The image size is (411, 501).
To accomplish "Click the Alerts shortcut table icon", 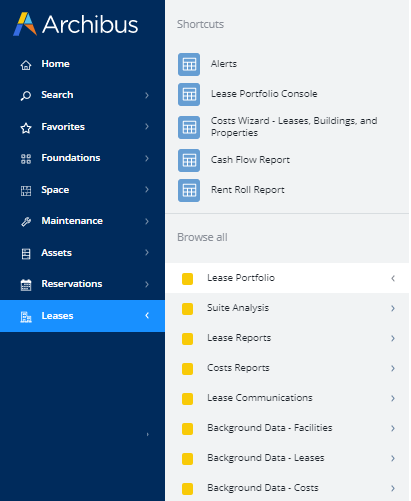I will (x=189, y=64).
